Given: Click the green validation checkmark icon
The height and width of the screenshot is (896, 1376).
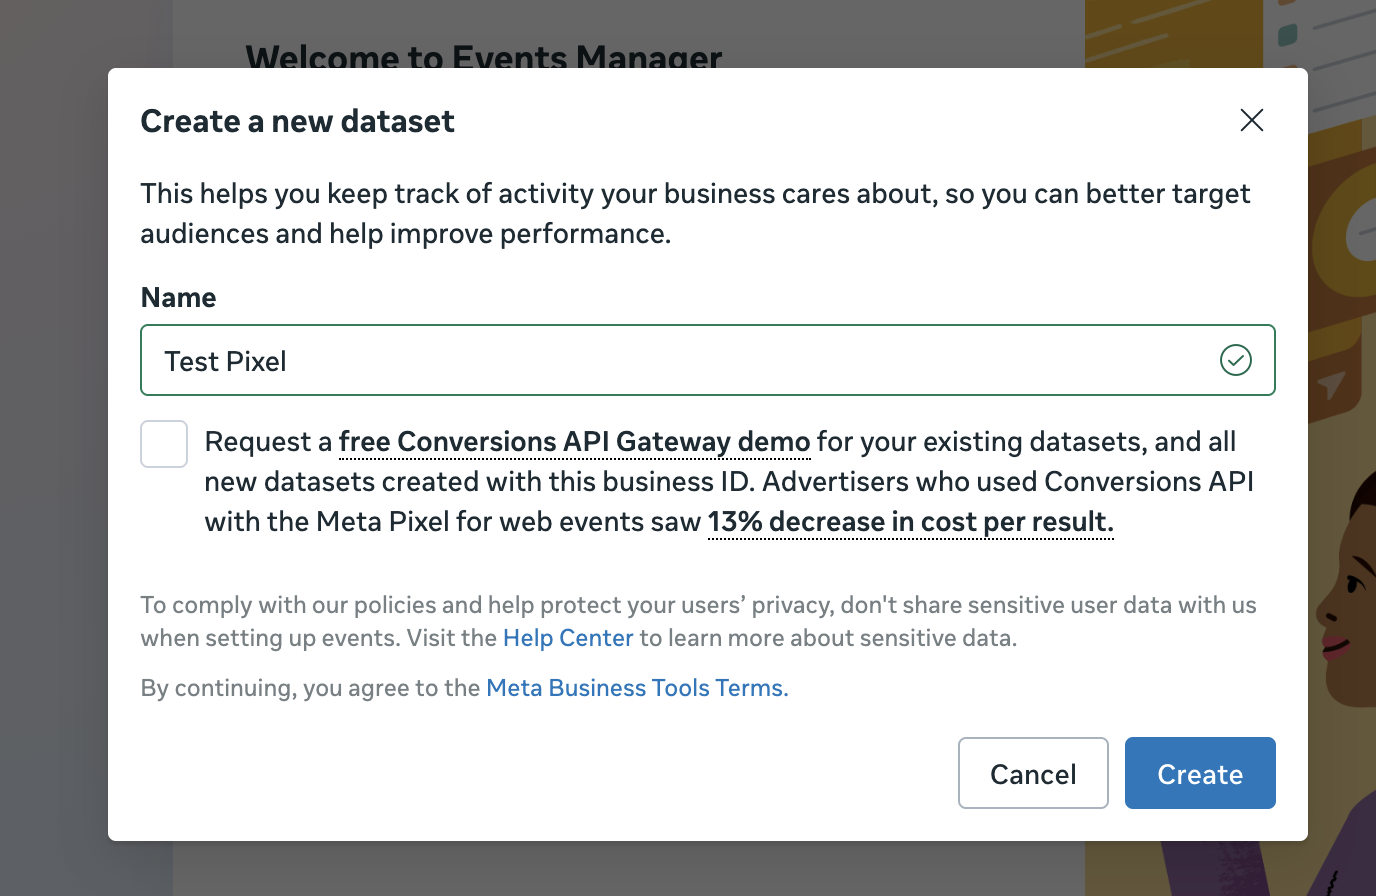Looking at the screenshot, I should click(1236, 360).
